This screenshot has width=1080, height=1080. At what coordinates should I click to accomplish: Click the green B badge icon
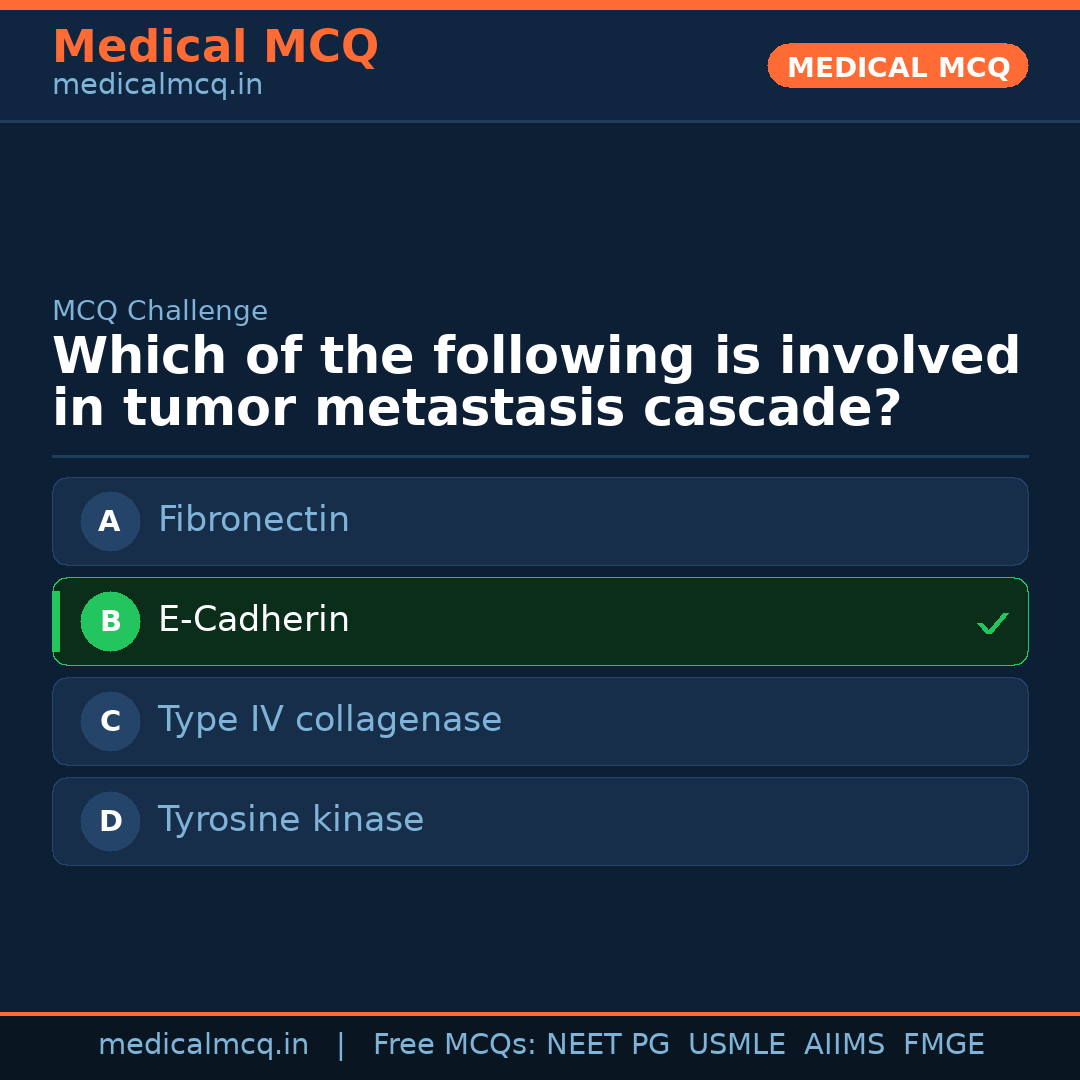point(110,621)
